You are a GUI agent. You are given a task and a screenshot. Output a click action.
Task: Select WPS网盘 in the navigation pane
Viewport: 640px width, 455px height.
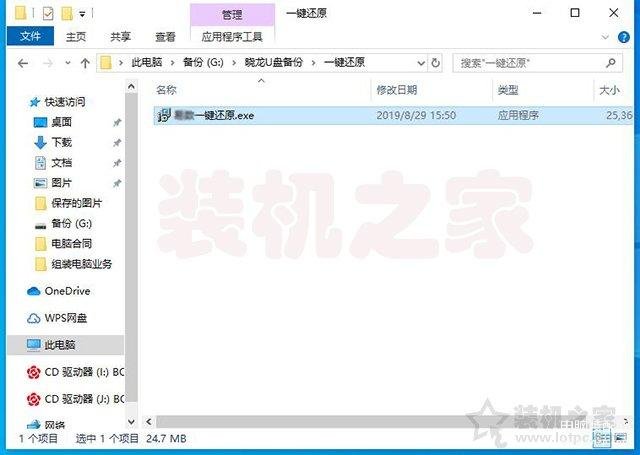[x=66, y=318]
